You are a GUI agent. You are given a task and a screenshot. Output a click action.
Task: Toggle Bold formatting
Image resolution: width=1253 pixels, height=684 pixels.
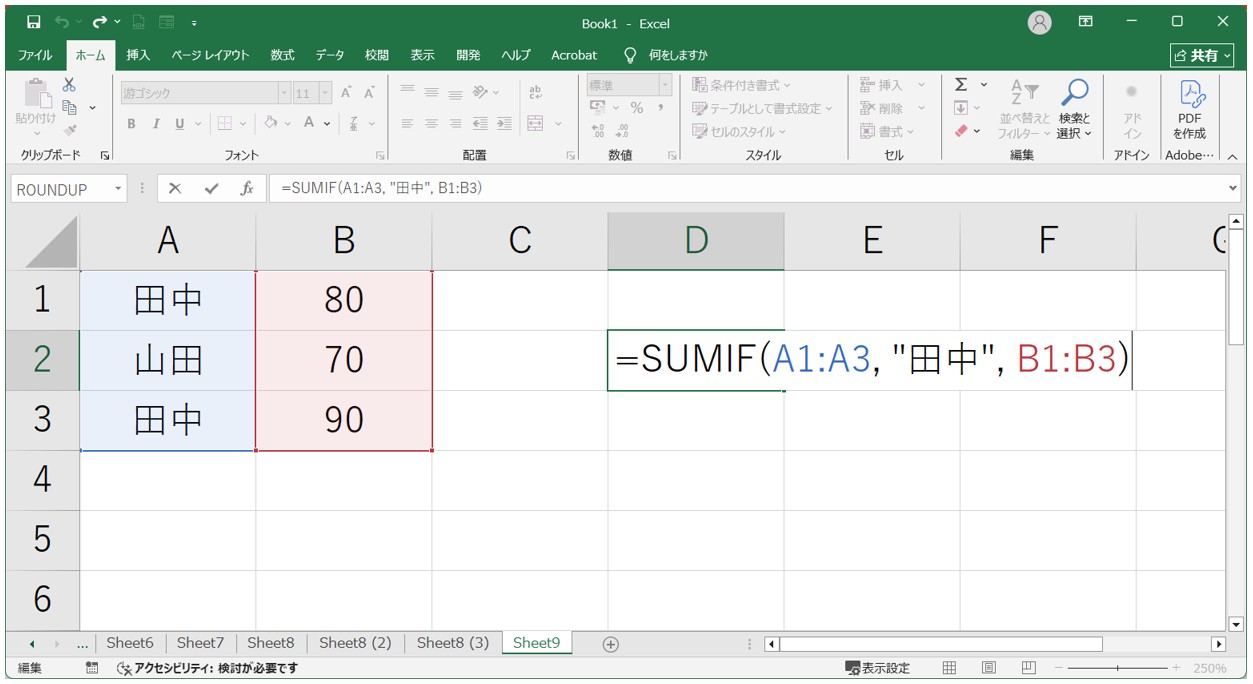click(x=131, y=124)
